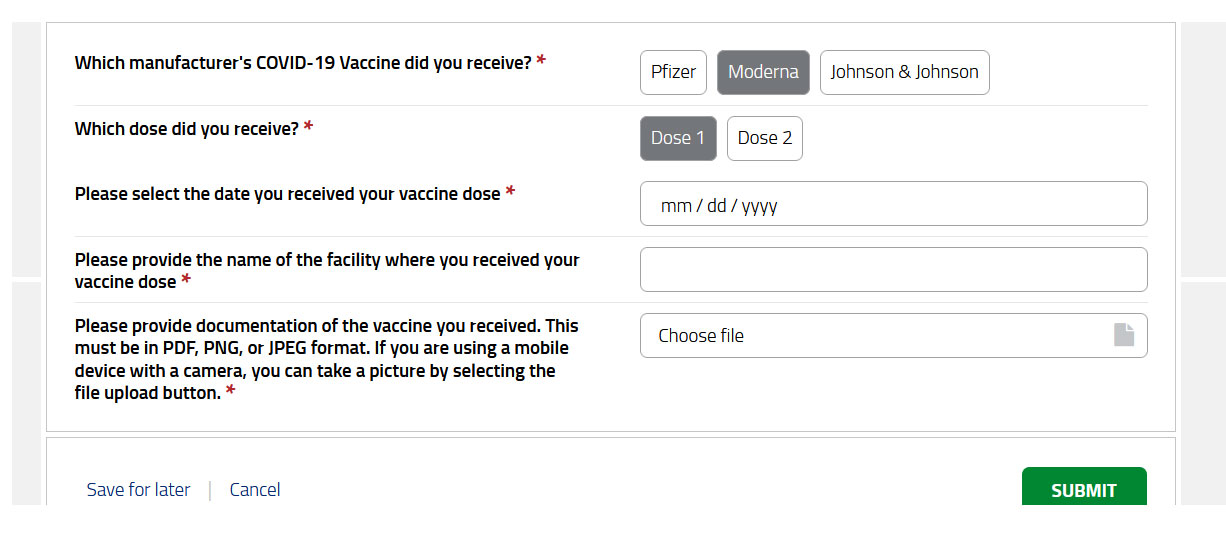Click the red asterisk after the dose question

pyautogui.click(x=308, y=128)
